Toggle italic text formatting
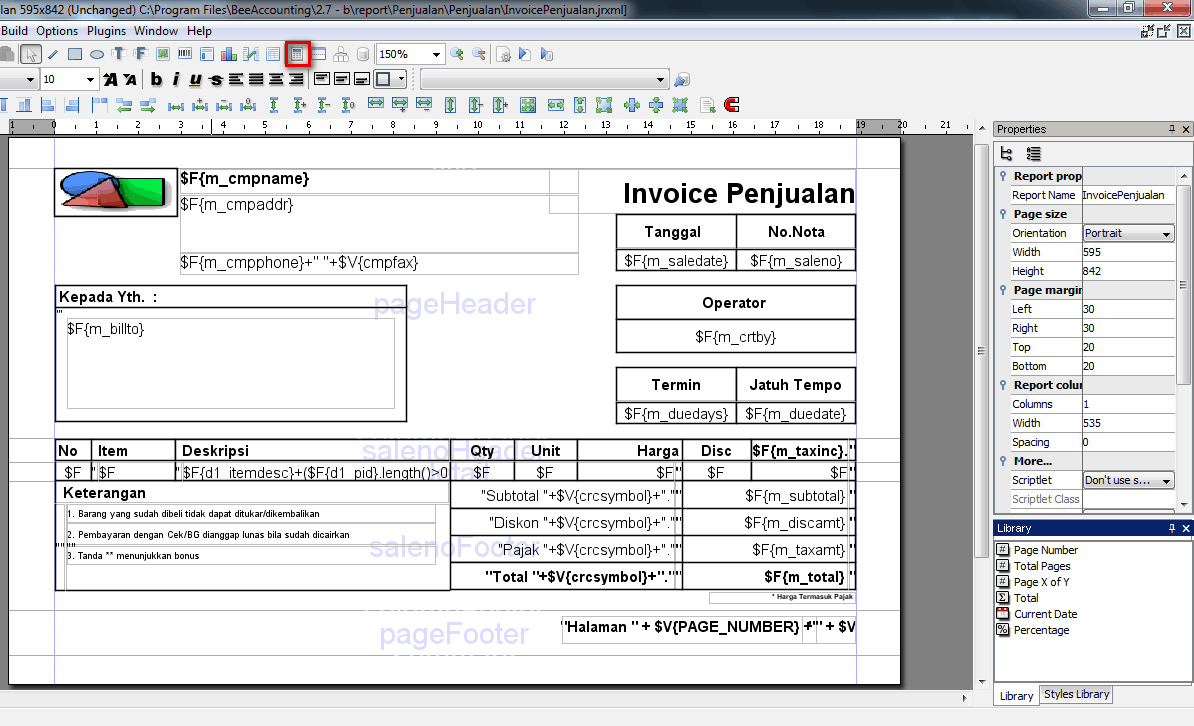The width and height of the screenshot is (1194, 726). [177, 79]
